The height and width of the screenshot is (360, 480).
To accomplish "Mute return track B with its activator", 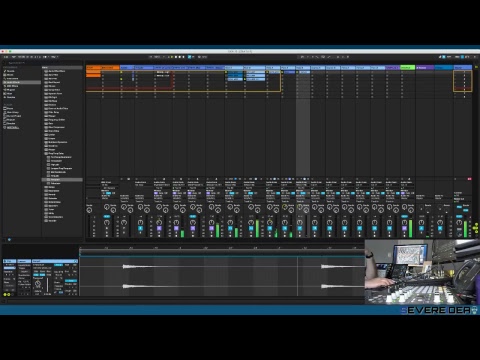I will point(440,228).
